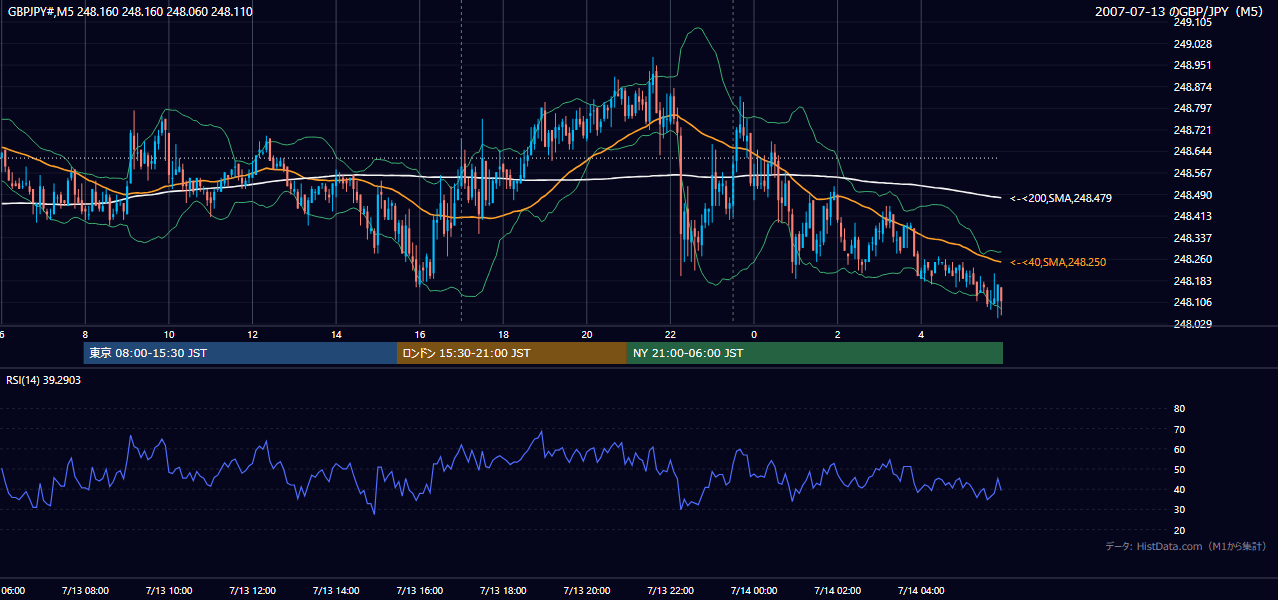This screenshot has width=1278, height=600.
Task: Click the 7/13 22:00 time label
Action: pos(671,591)
